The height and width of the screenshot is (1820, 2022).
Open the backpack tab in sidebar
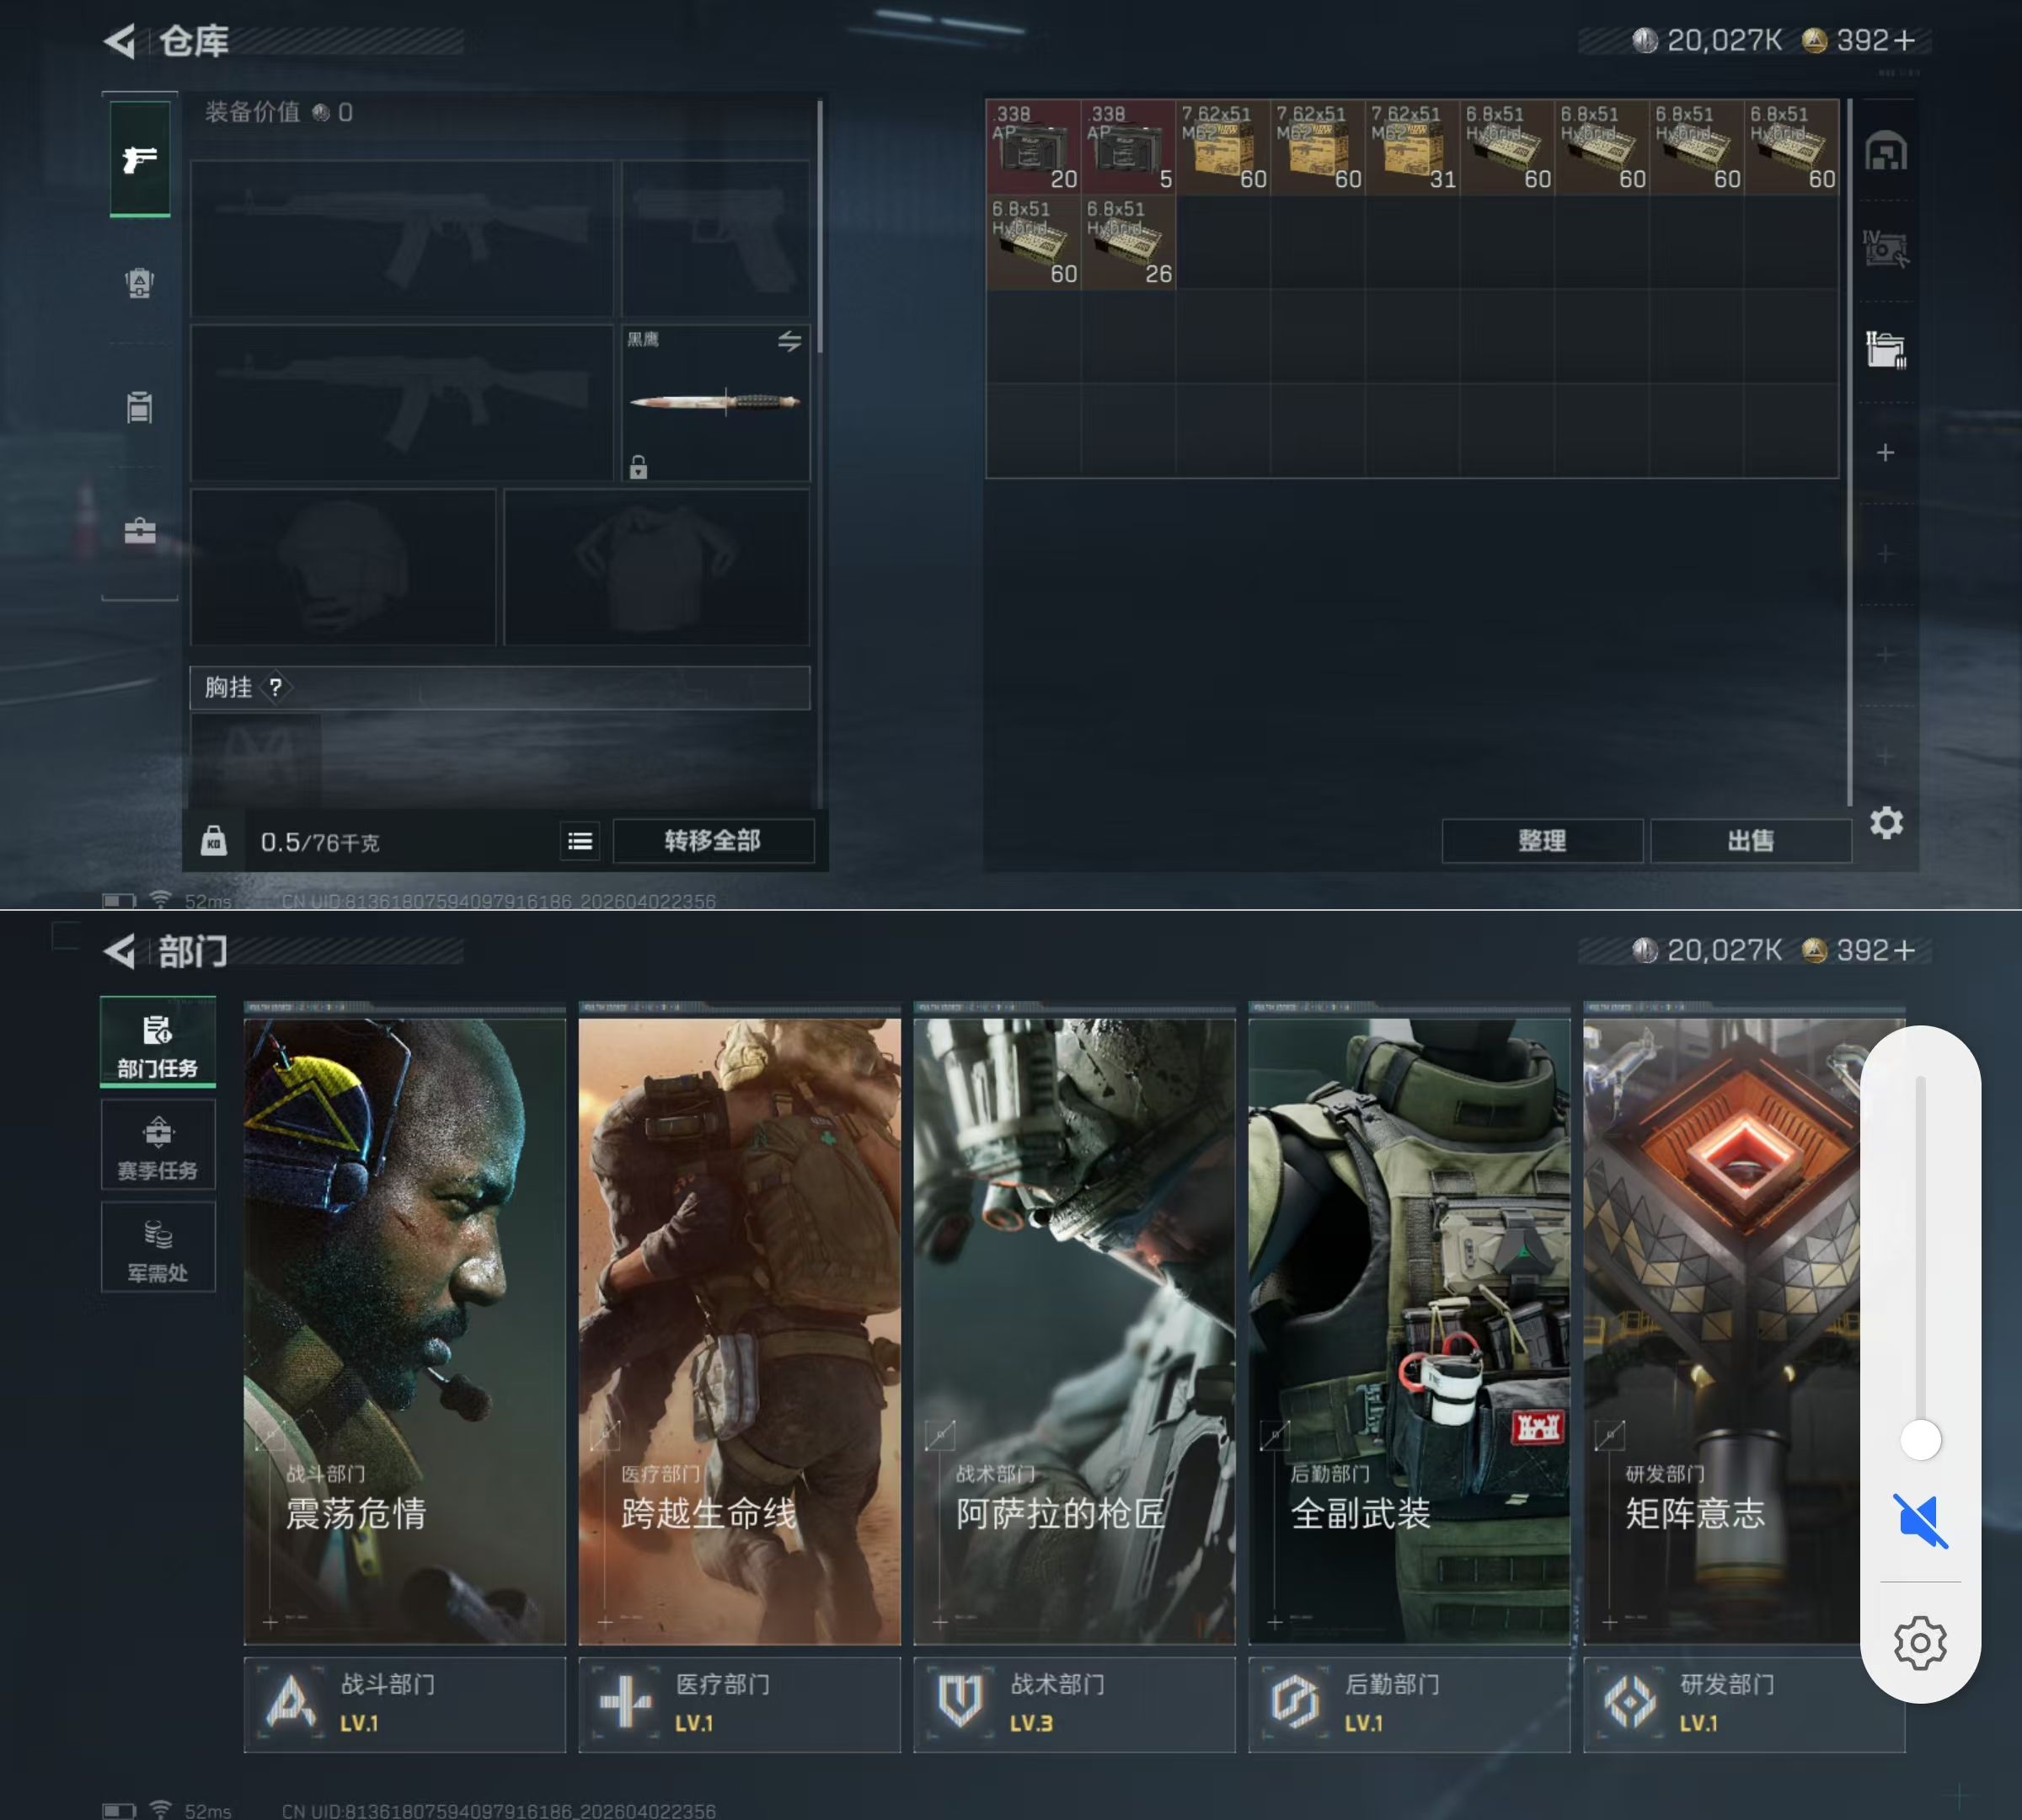tap(139, 283)
